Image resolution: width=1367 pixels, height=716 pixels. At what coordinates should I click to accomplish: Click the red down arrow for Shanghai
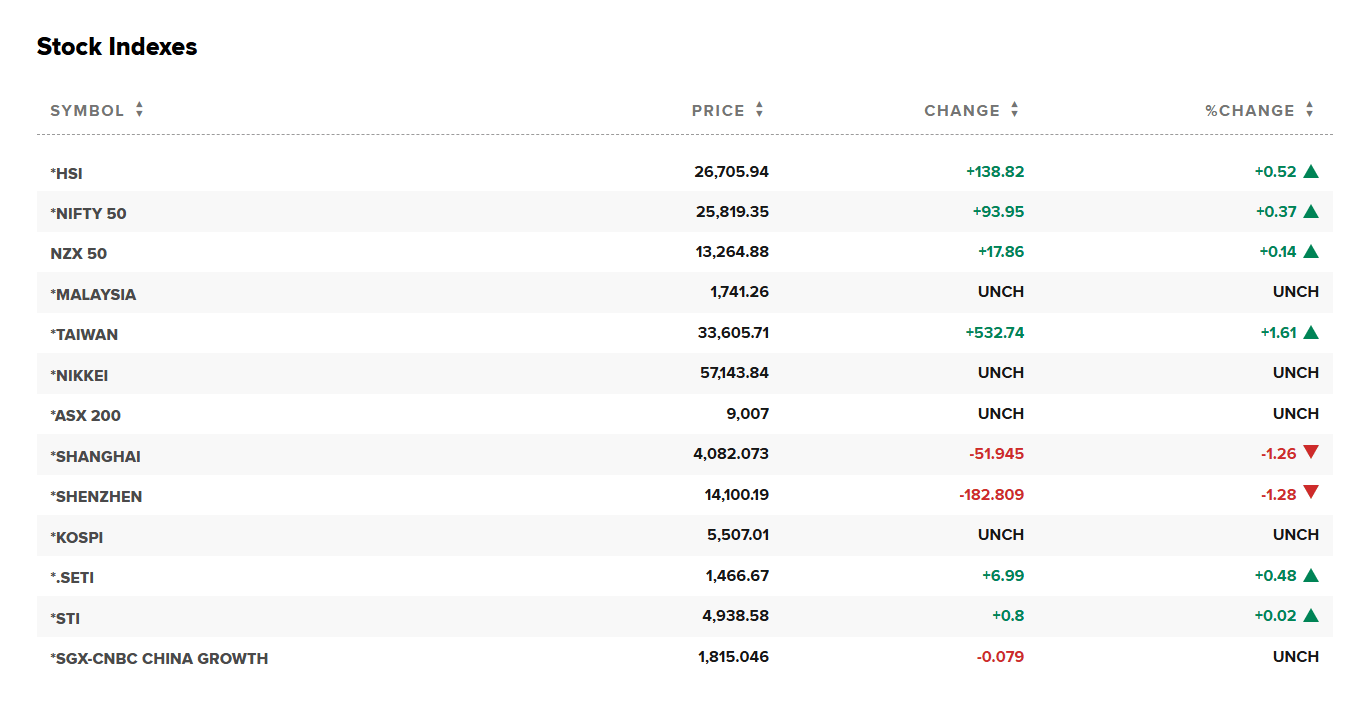click(x=1311, y=452)
